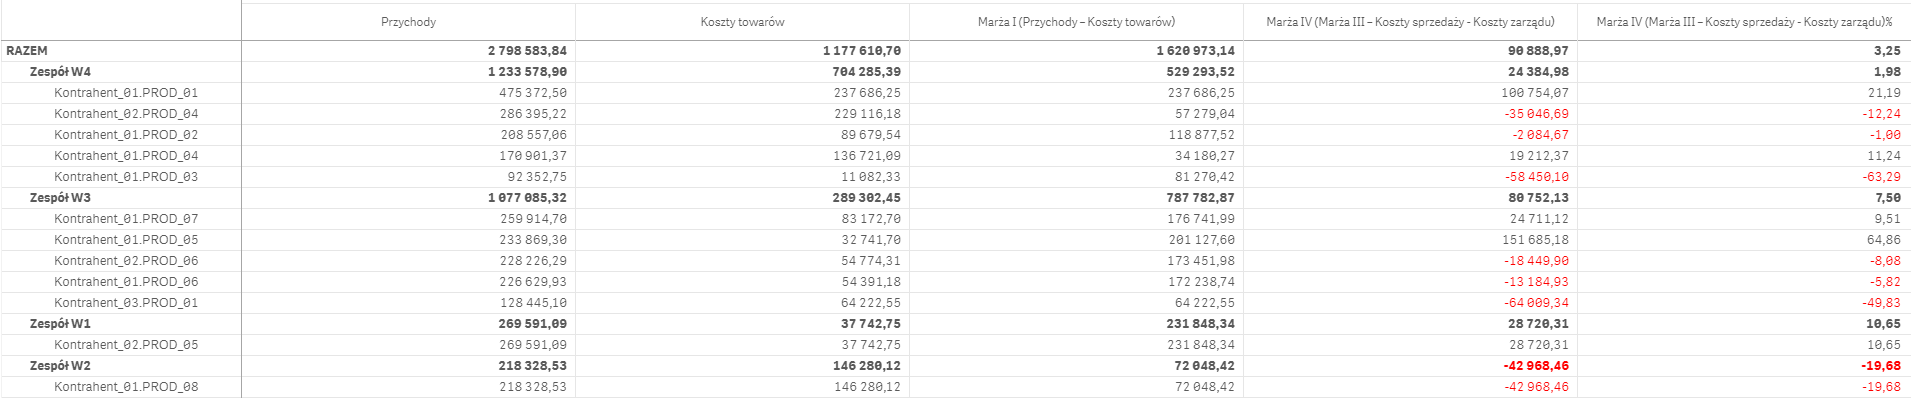1912x406 pixels.
Task: Collapse the Zespół W4 group row
Action: (60, 72)
